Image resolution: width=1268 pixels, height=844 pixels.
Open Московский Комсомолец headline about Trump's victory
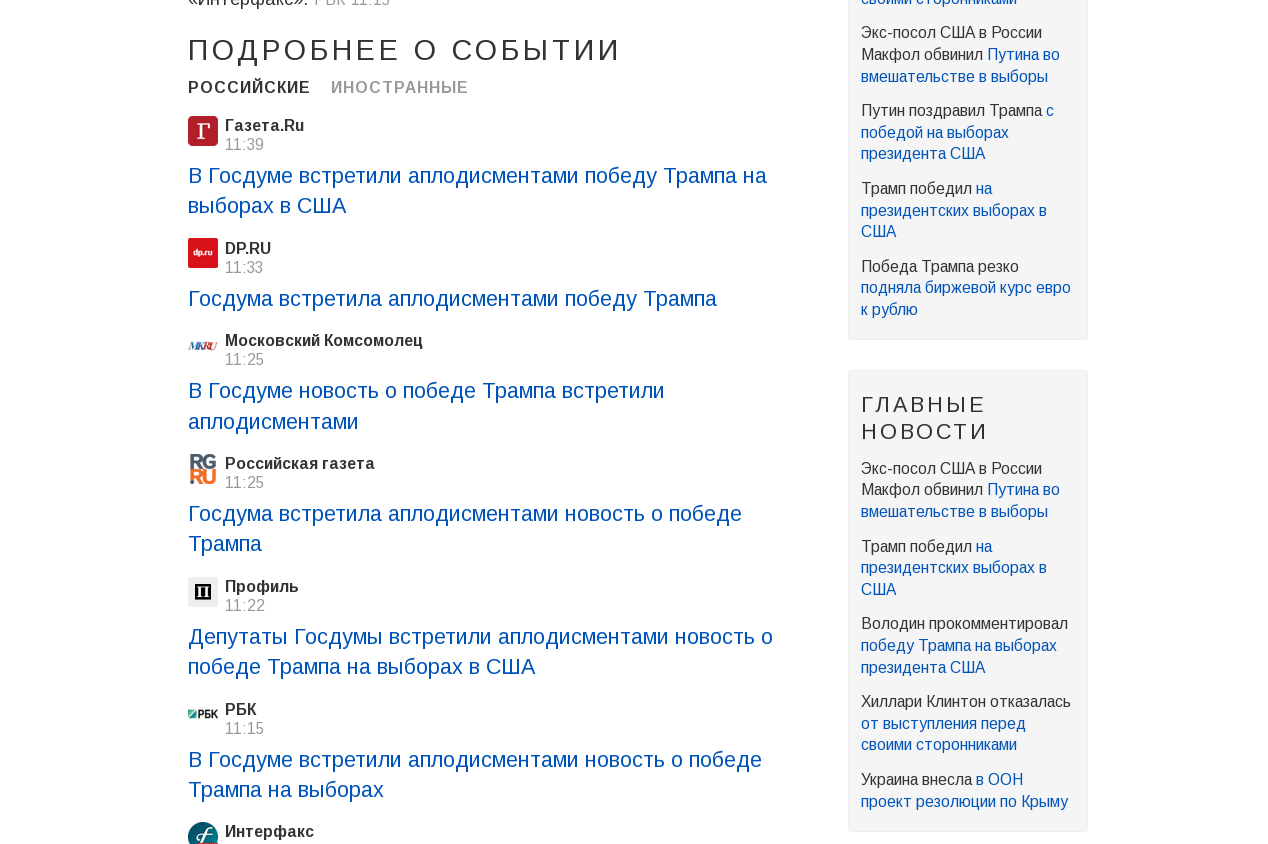426,406
